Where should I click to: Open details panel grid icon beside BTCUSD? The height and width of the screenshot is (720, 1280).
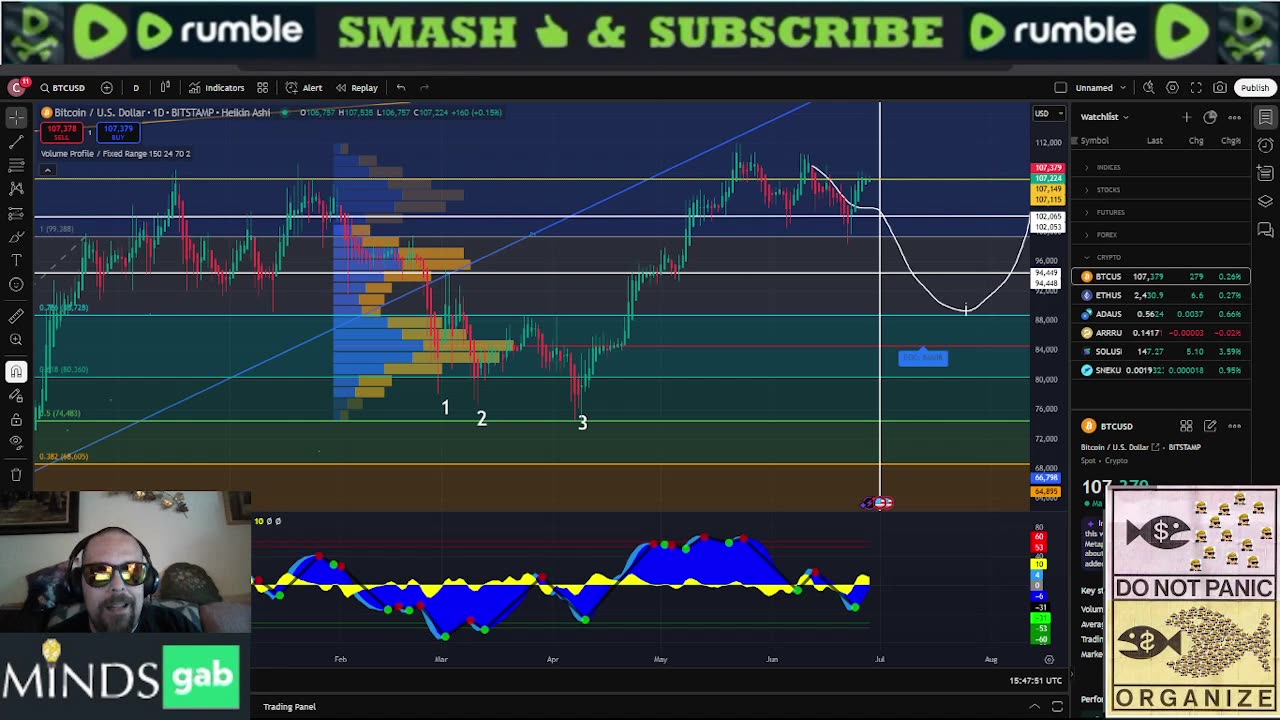click(1186, 426)
